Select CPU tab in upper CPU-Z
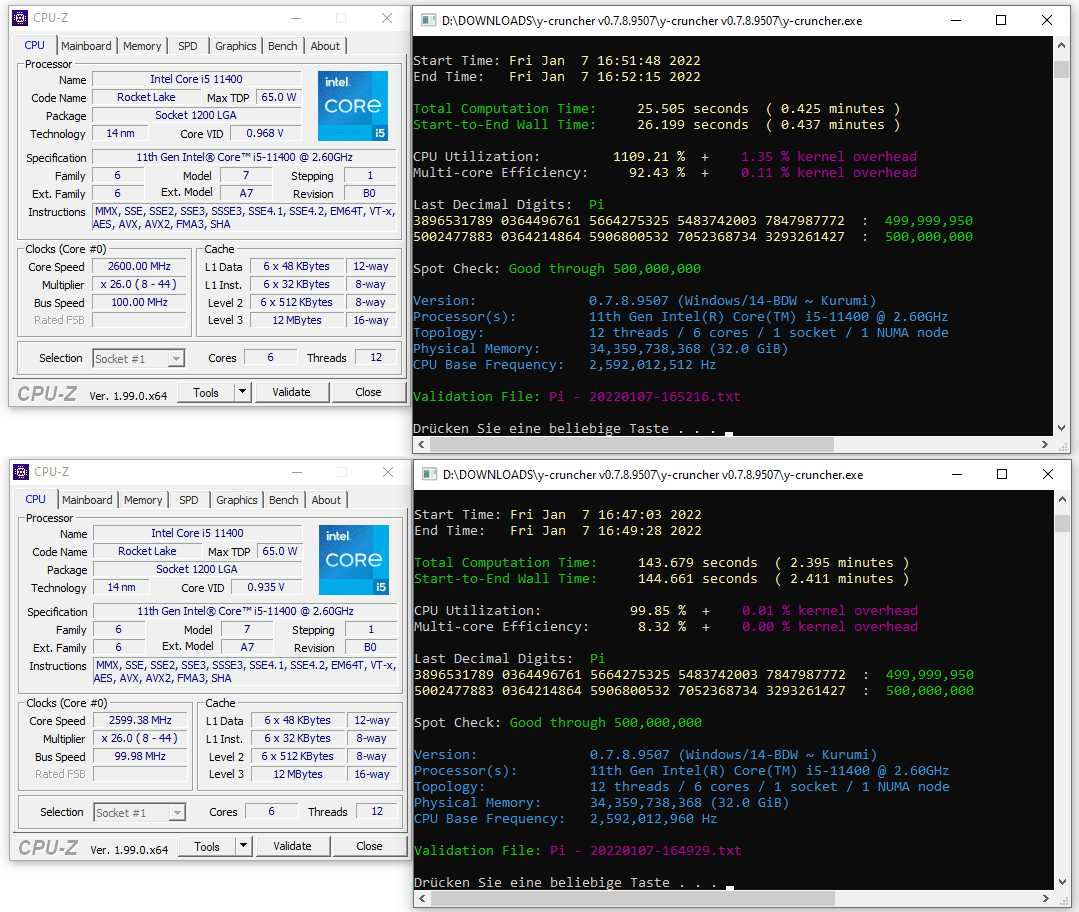This screenshot has width=1079, height=912. (x=34, y=45)
